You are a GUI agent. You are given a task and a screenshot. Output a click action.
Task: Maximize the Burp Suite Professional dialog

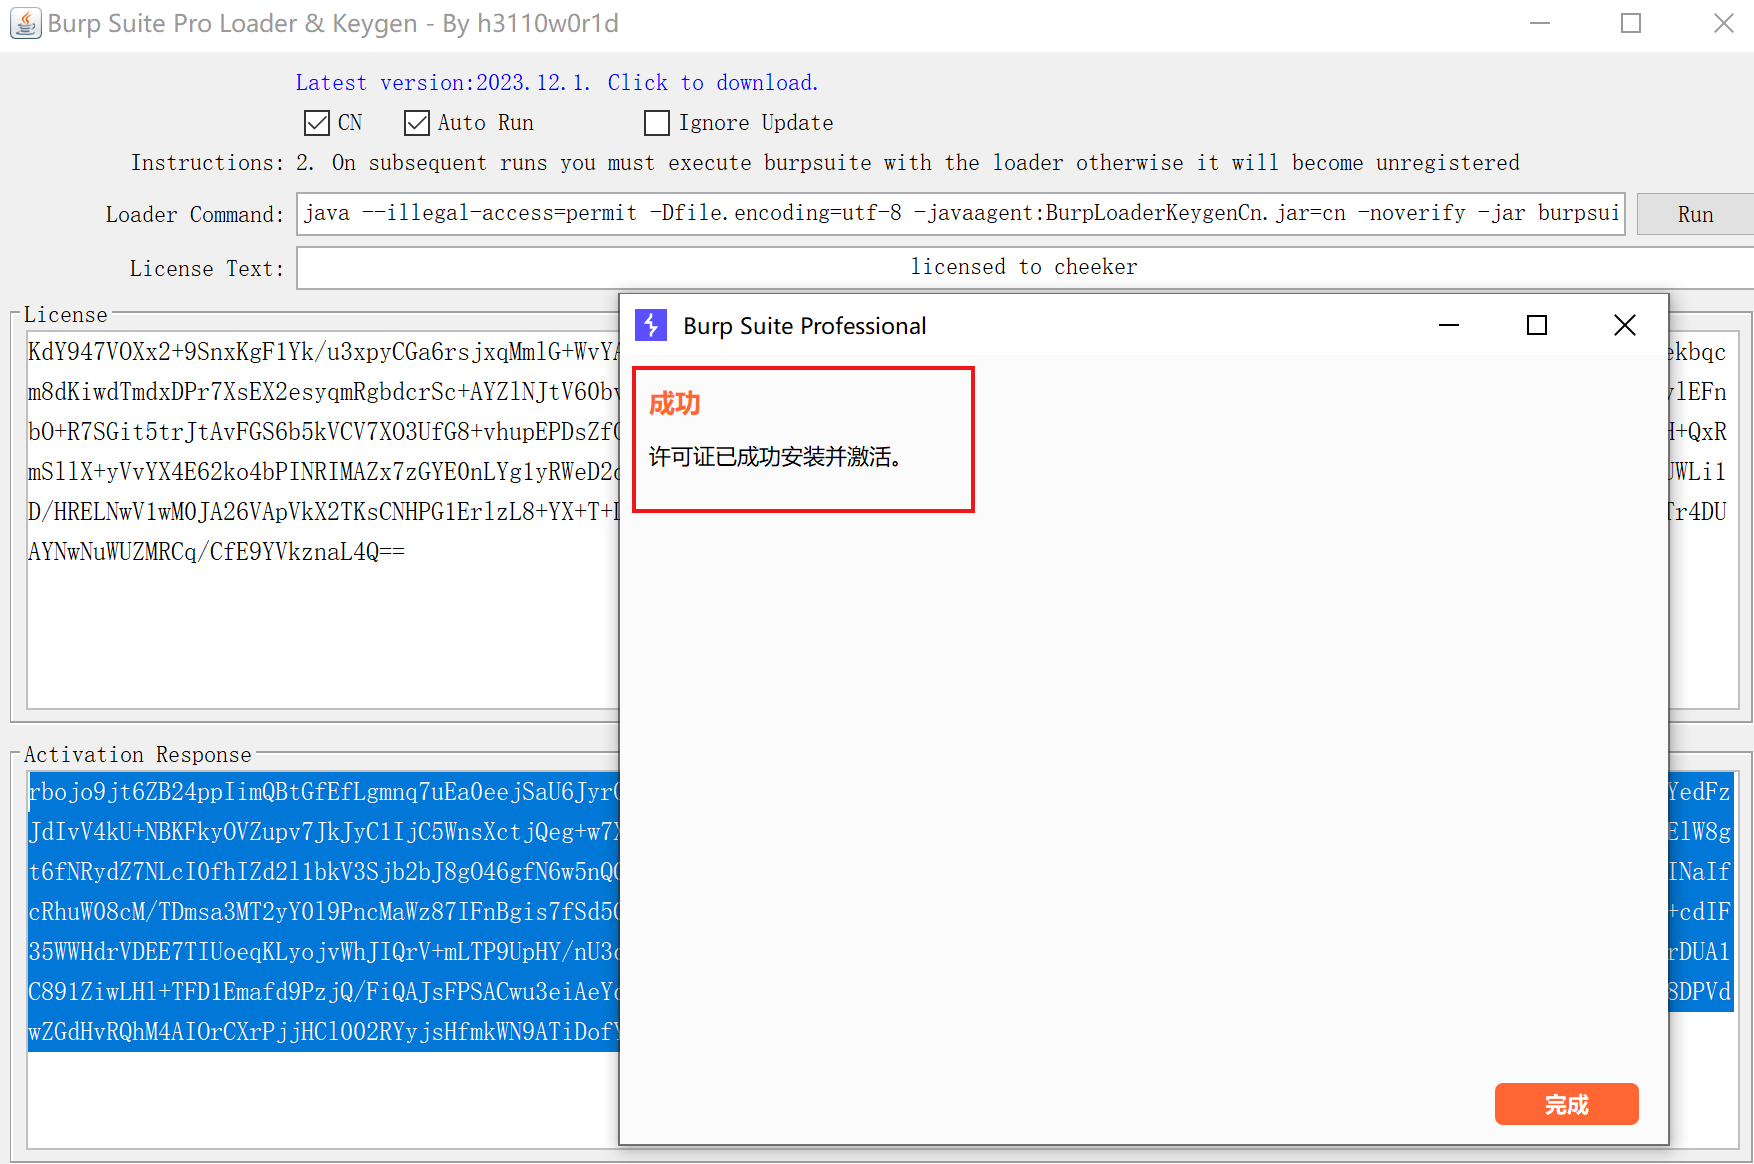point(1537,325)
